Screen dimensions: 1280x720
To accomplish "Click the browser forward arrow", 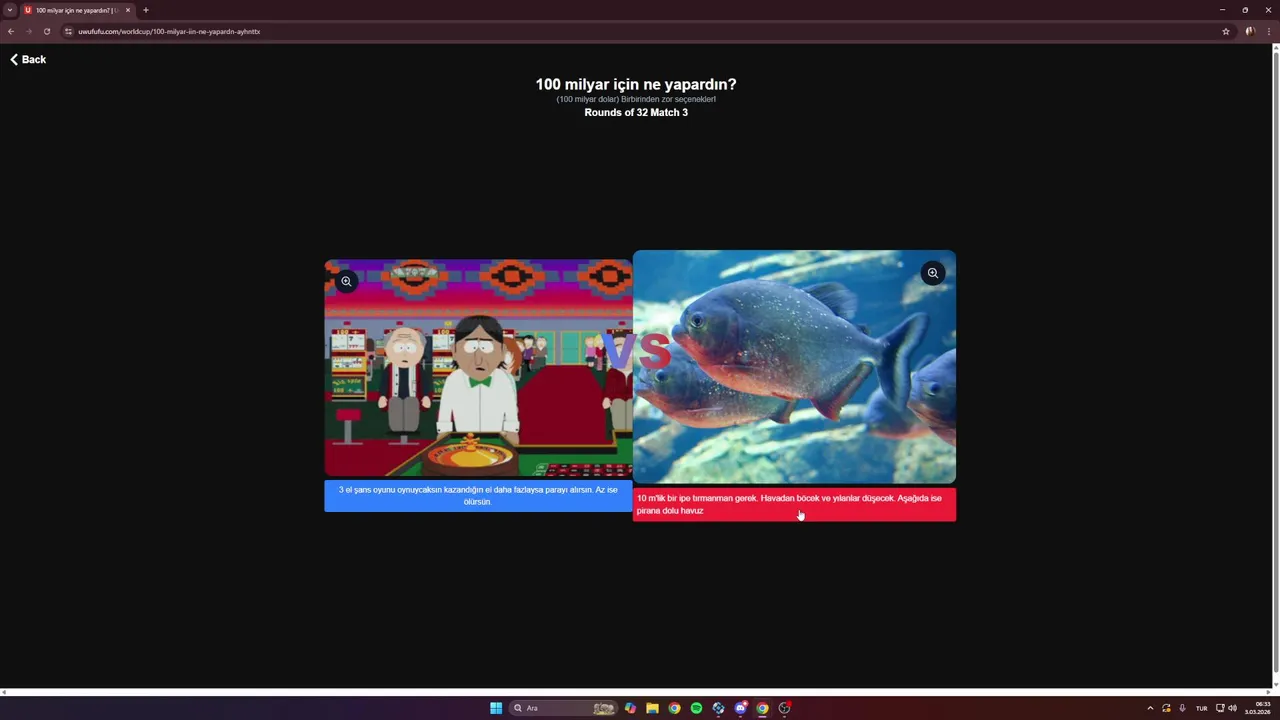I will tap(28, 31).
